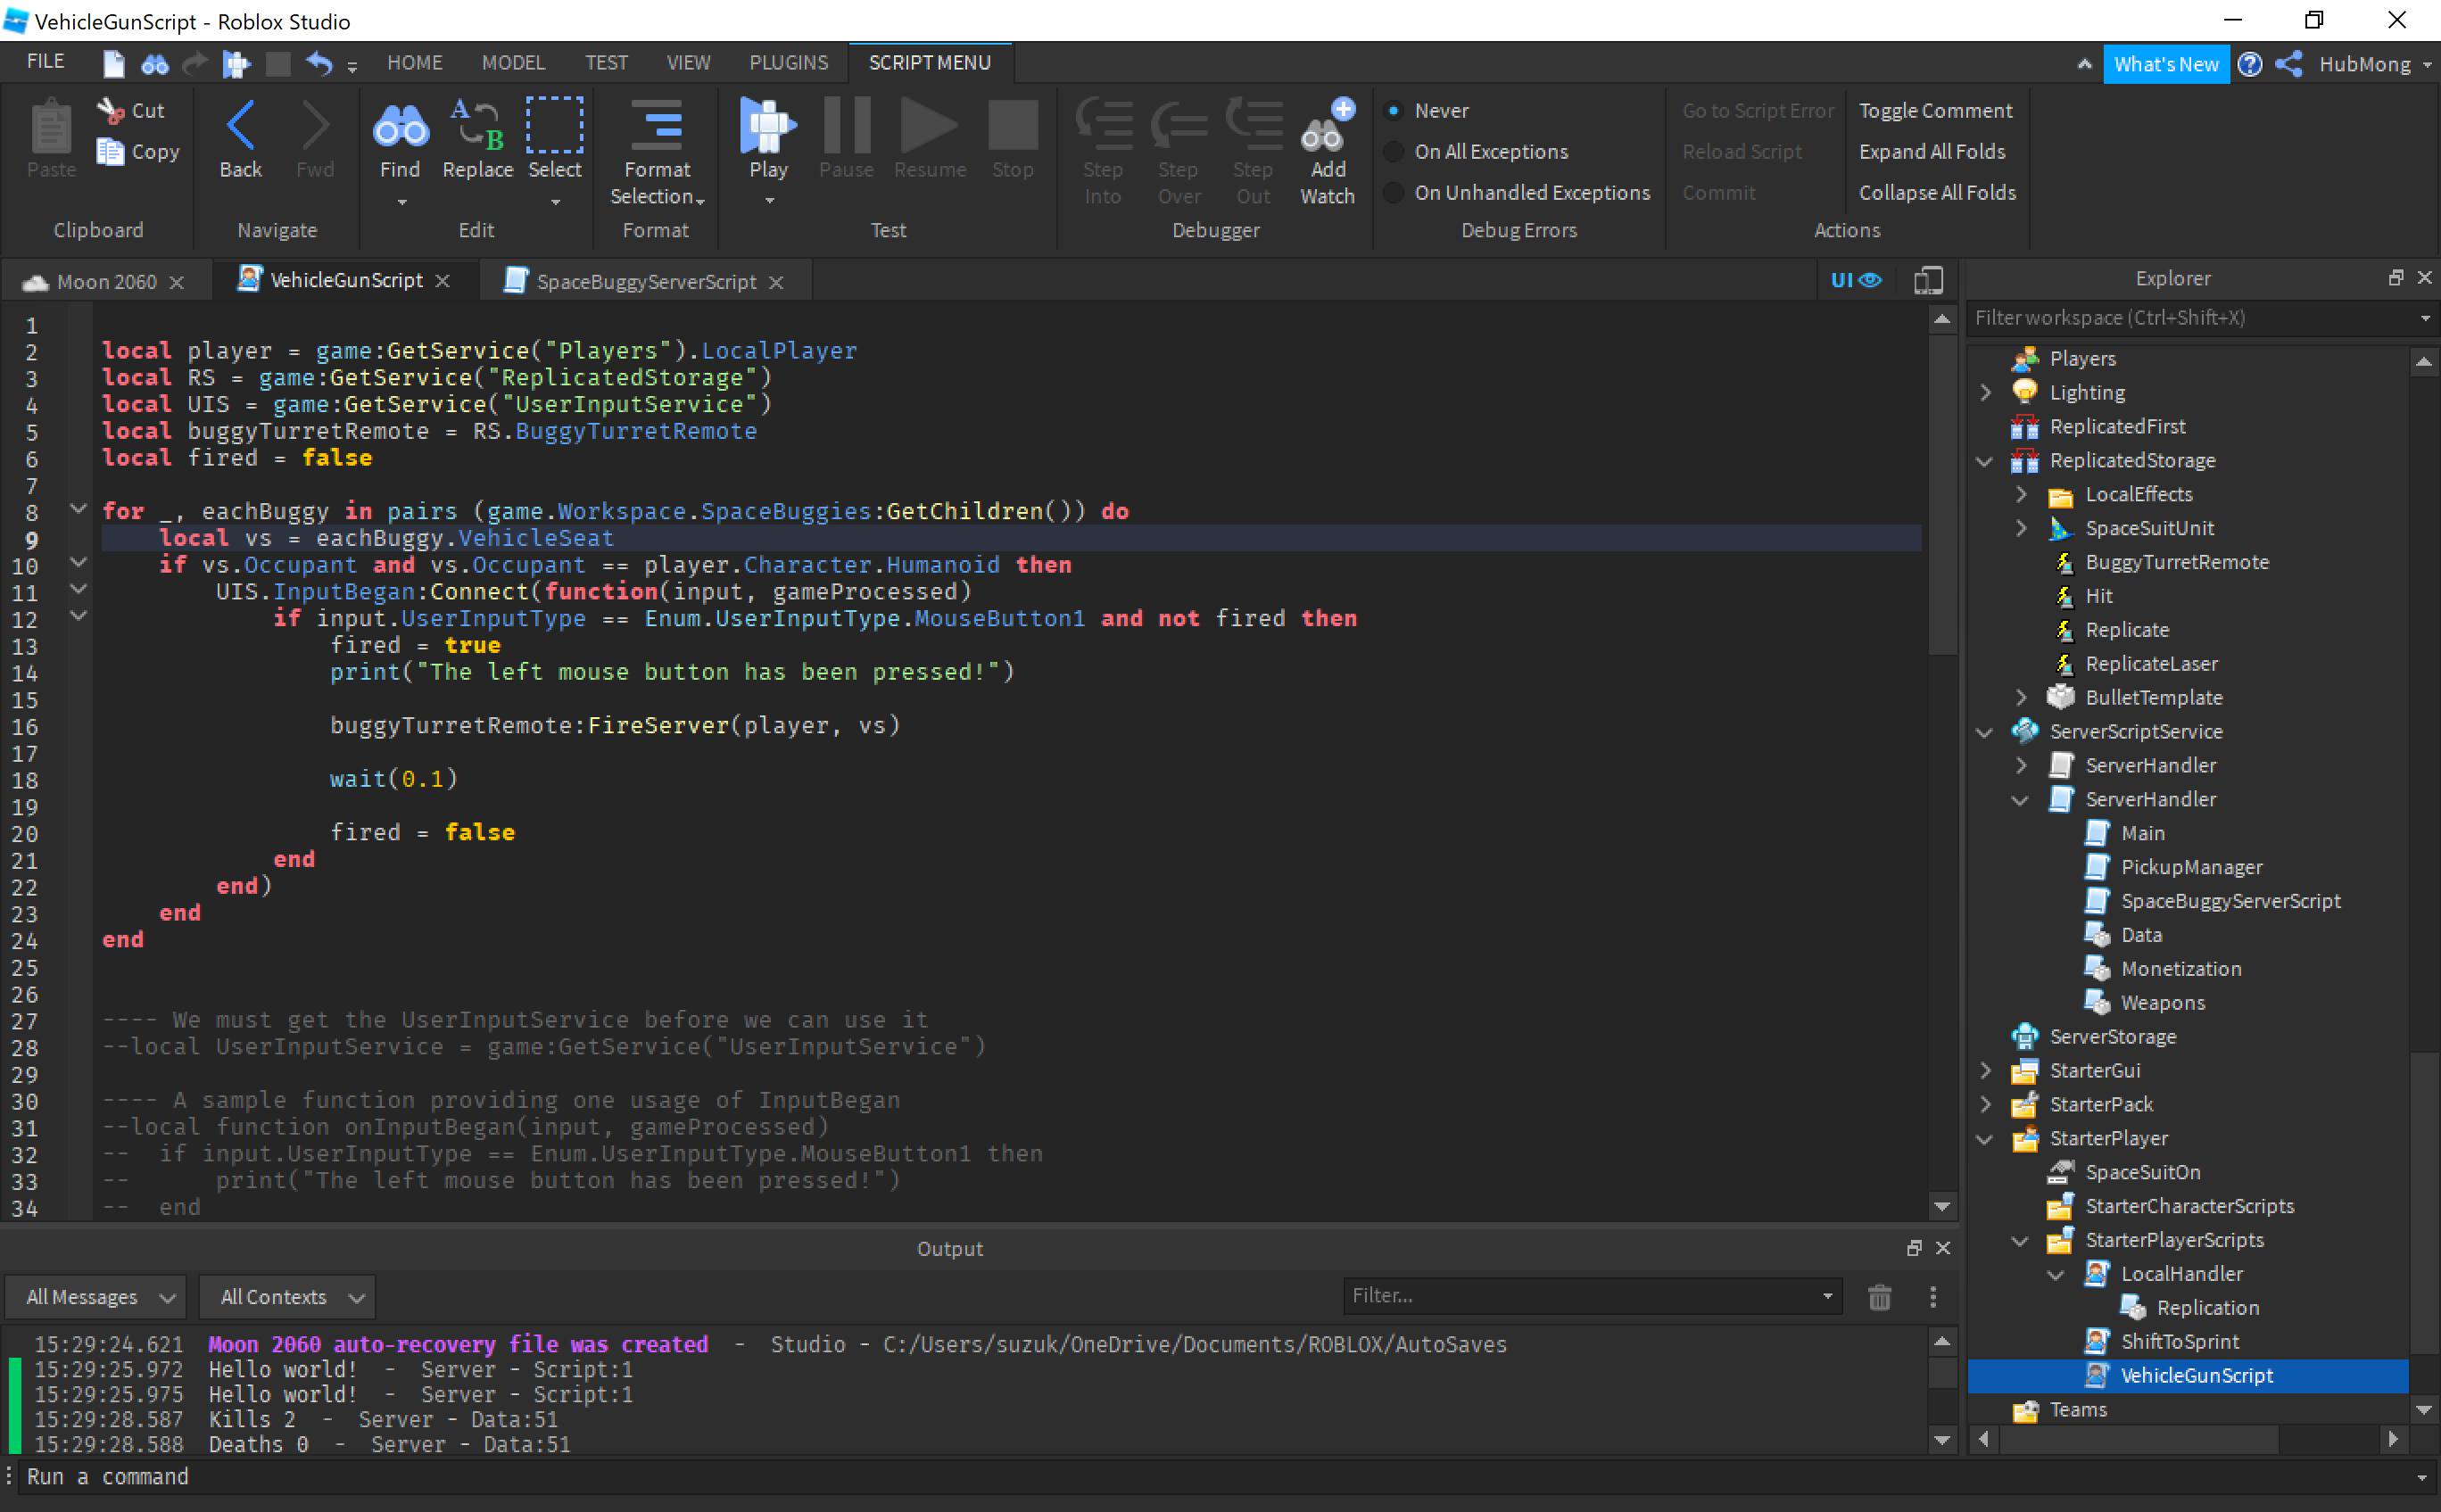This screenshot has height=1512, width=2441.
Task: Click the What's New button
Action: tap(2165, 65)
